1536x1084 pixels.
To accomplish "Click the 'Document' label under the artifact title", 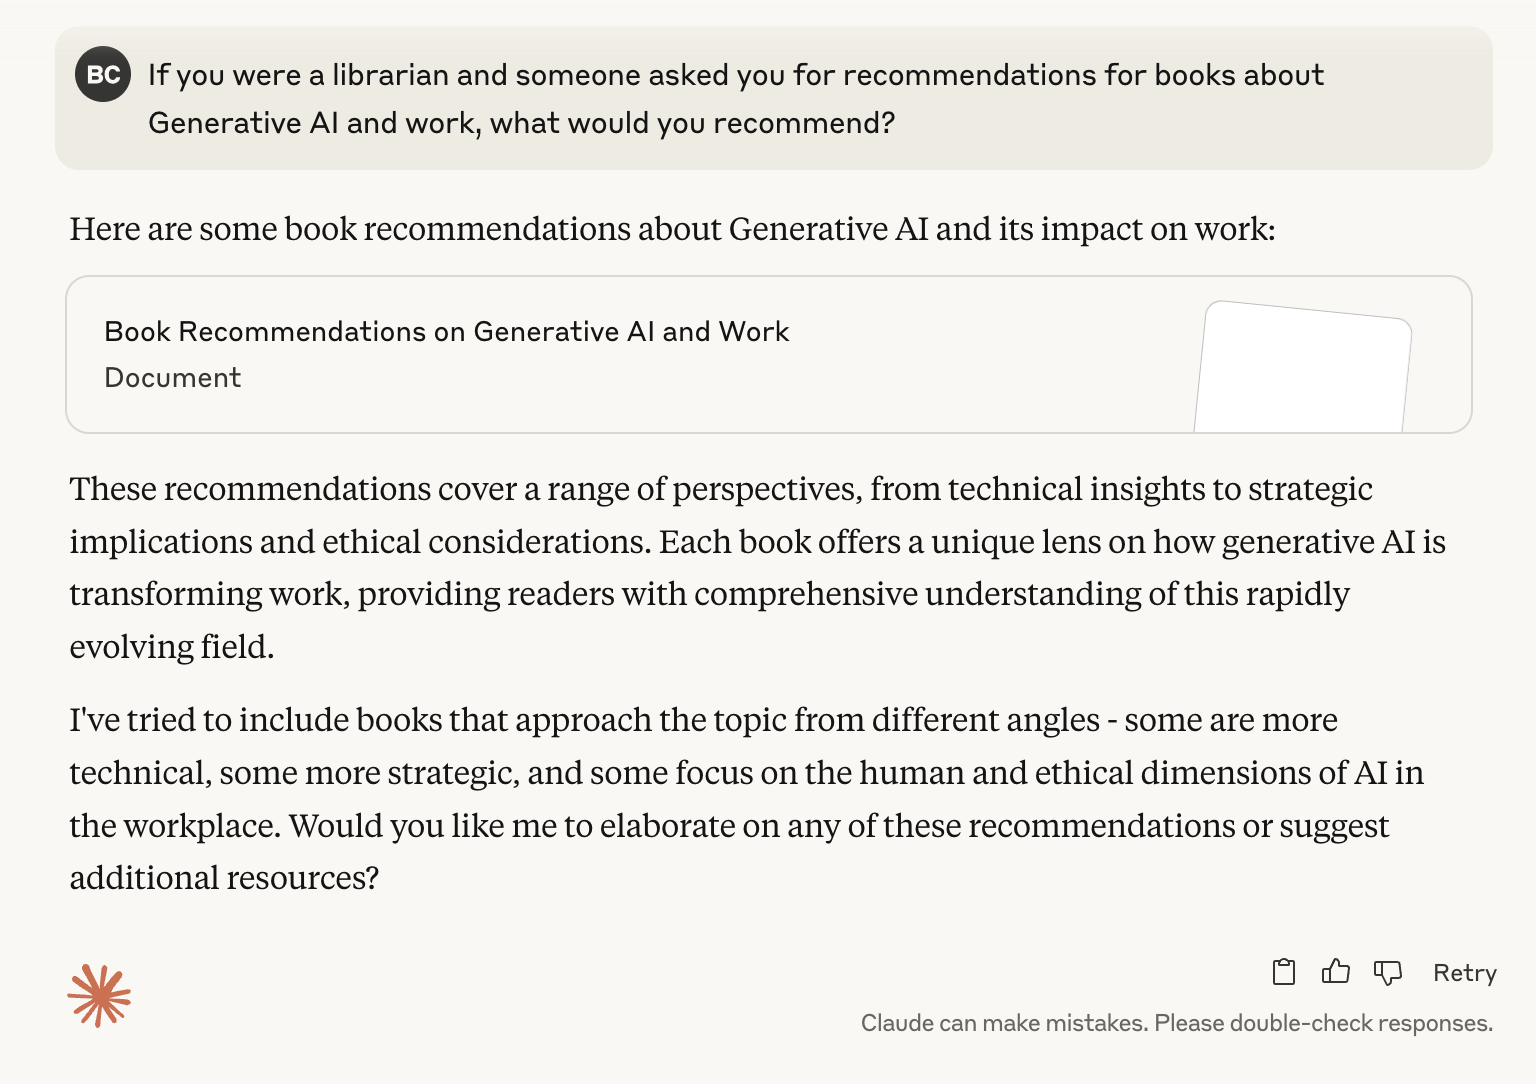I will [172, 378].
